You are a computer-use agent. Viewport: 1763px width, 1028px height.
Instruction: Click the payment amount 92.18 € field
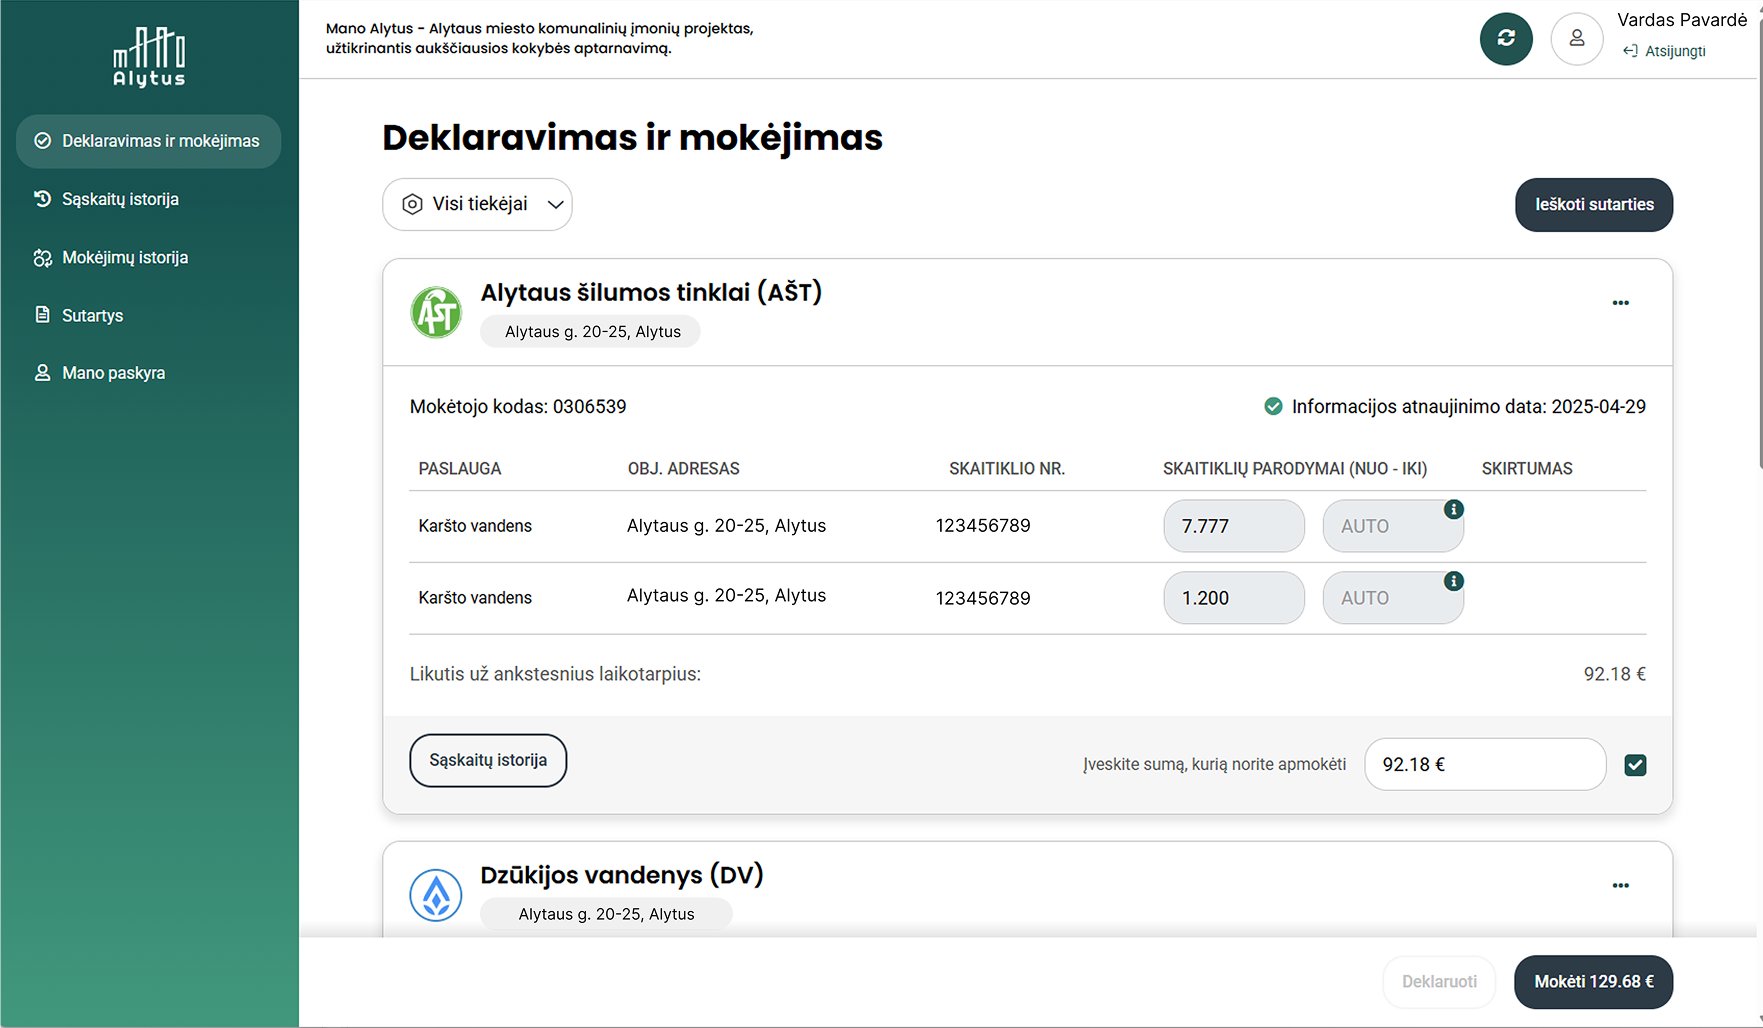(x=1485, y=765)
